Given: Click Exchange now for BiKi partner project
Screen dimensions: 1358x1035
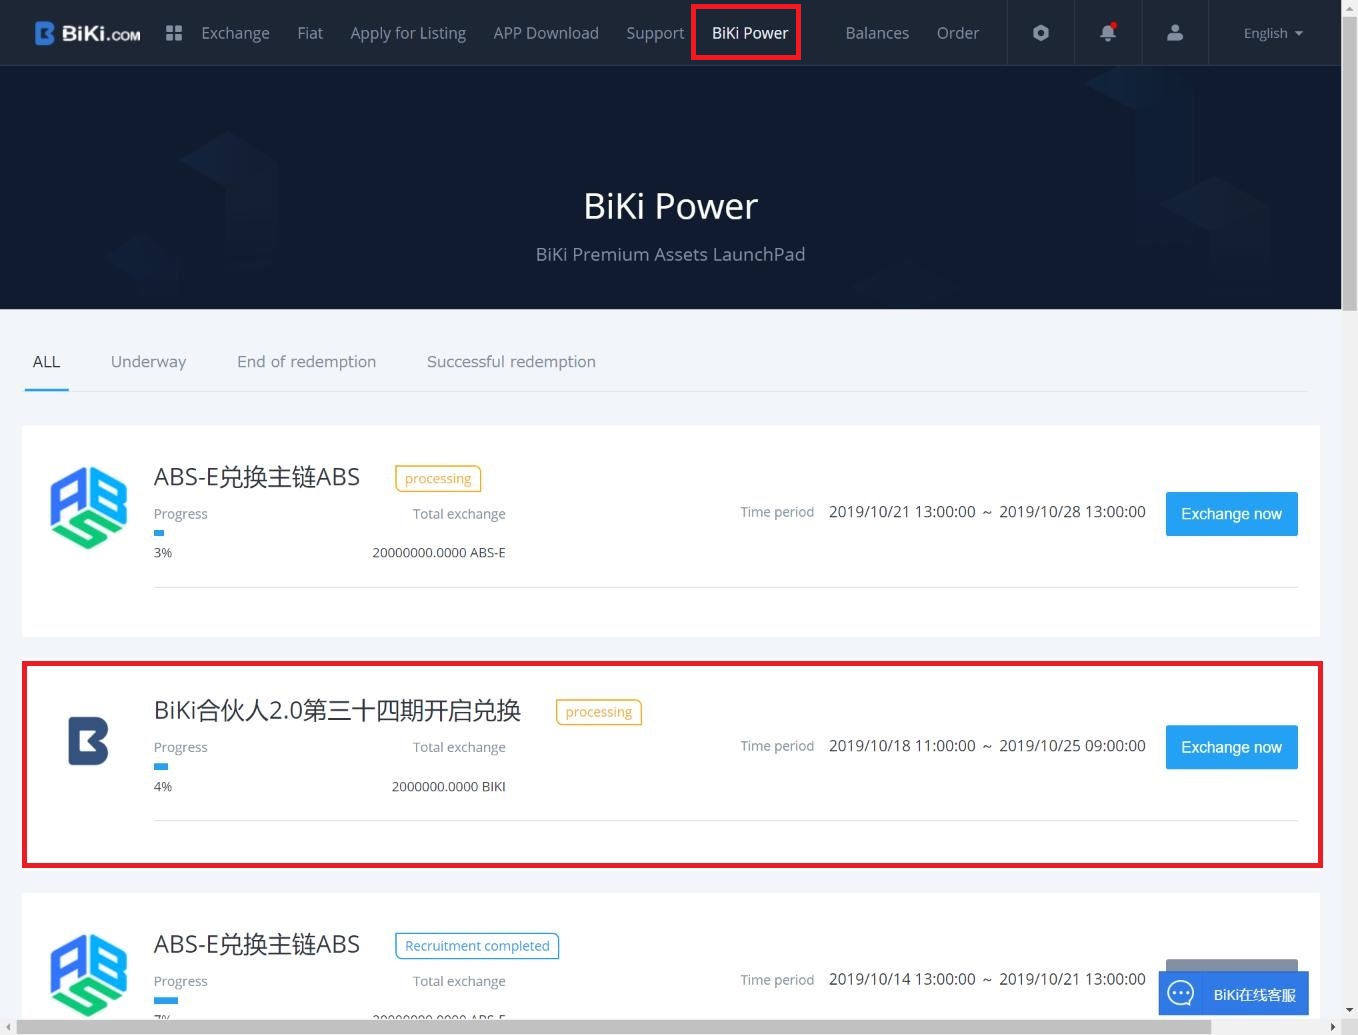Looking at the screenshot, I should pyautogui.click(x=1231, y=747).
